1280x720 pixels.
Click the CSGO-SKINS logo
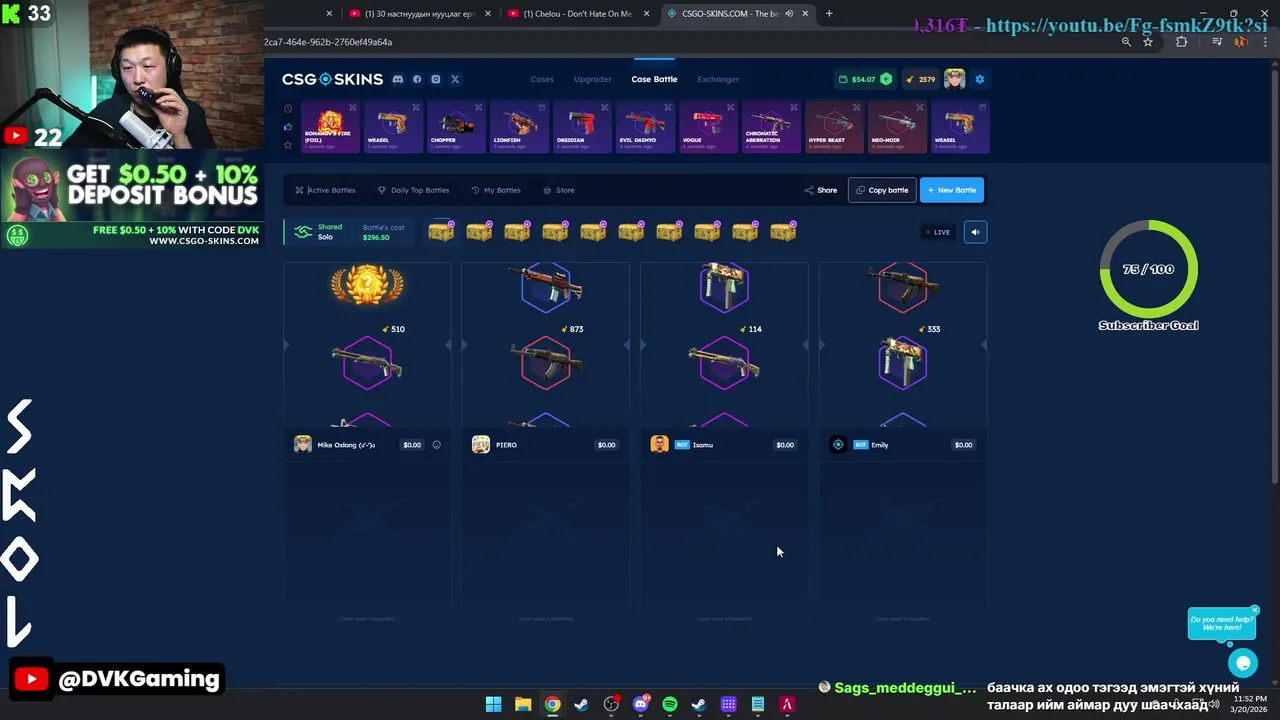tap(332, 79)
